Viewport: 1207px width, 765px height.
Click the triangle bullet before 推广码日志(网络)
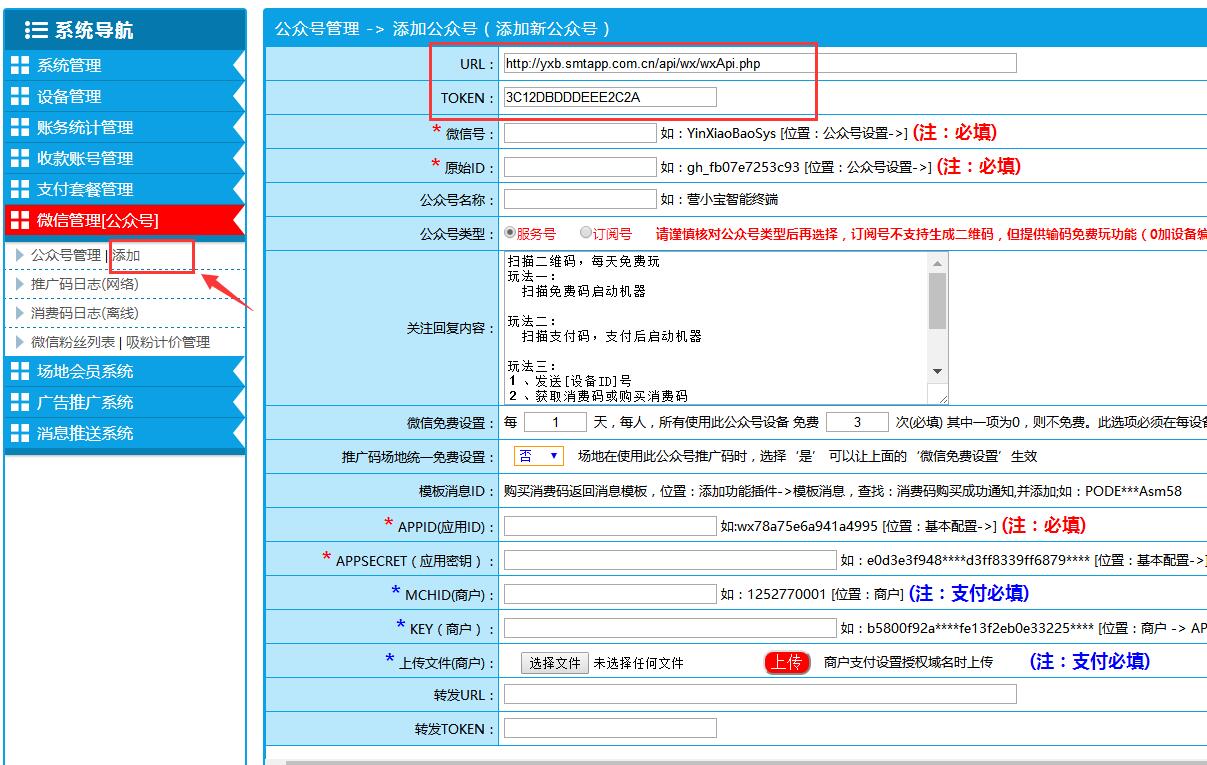pos(19,284)
